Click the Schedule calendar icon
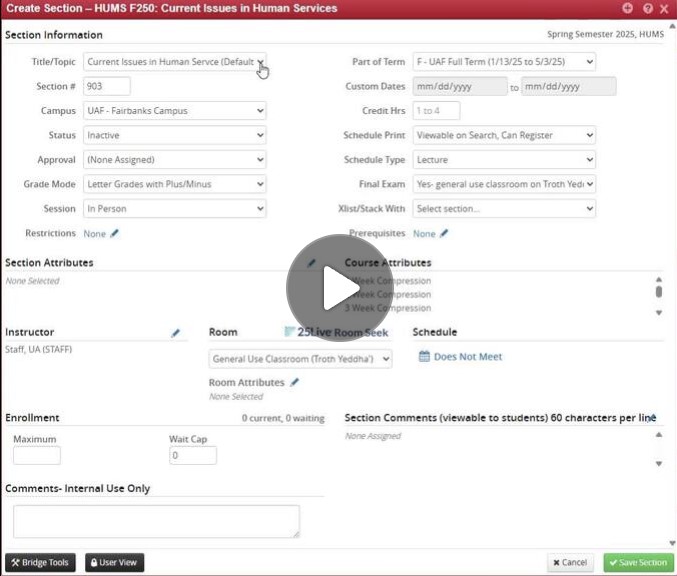Viewport: 677px width, 576px height. point(424,357)
